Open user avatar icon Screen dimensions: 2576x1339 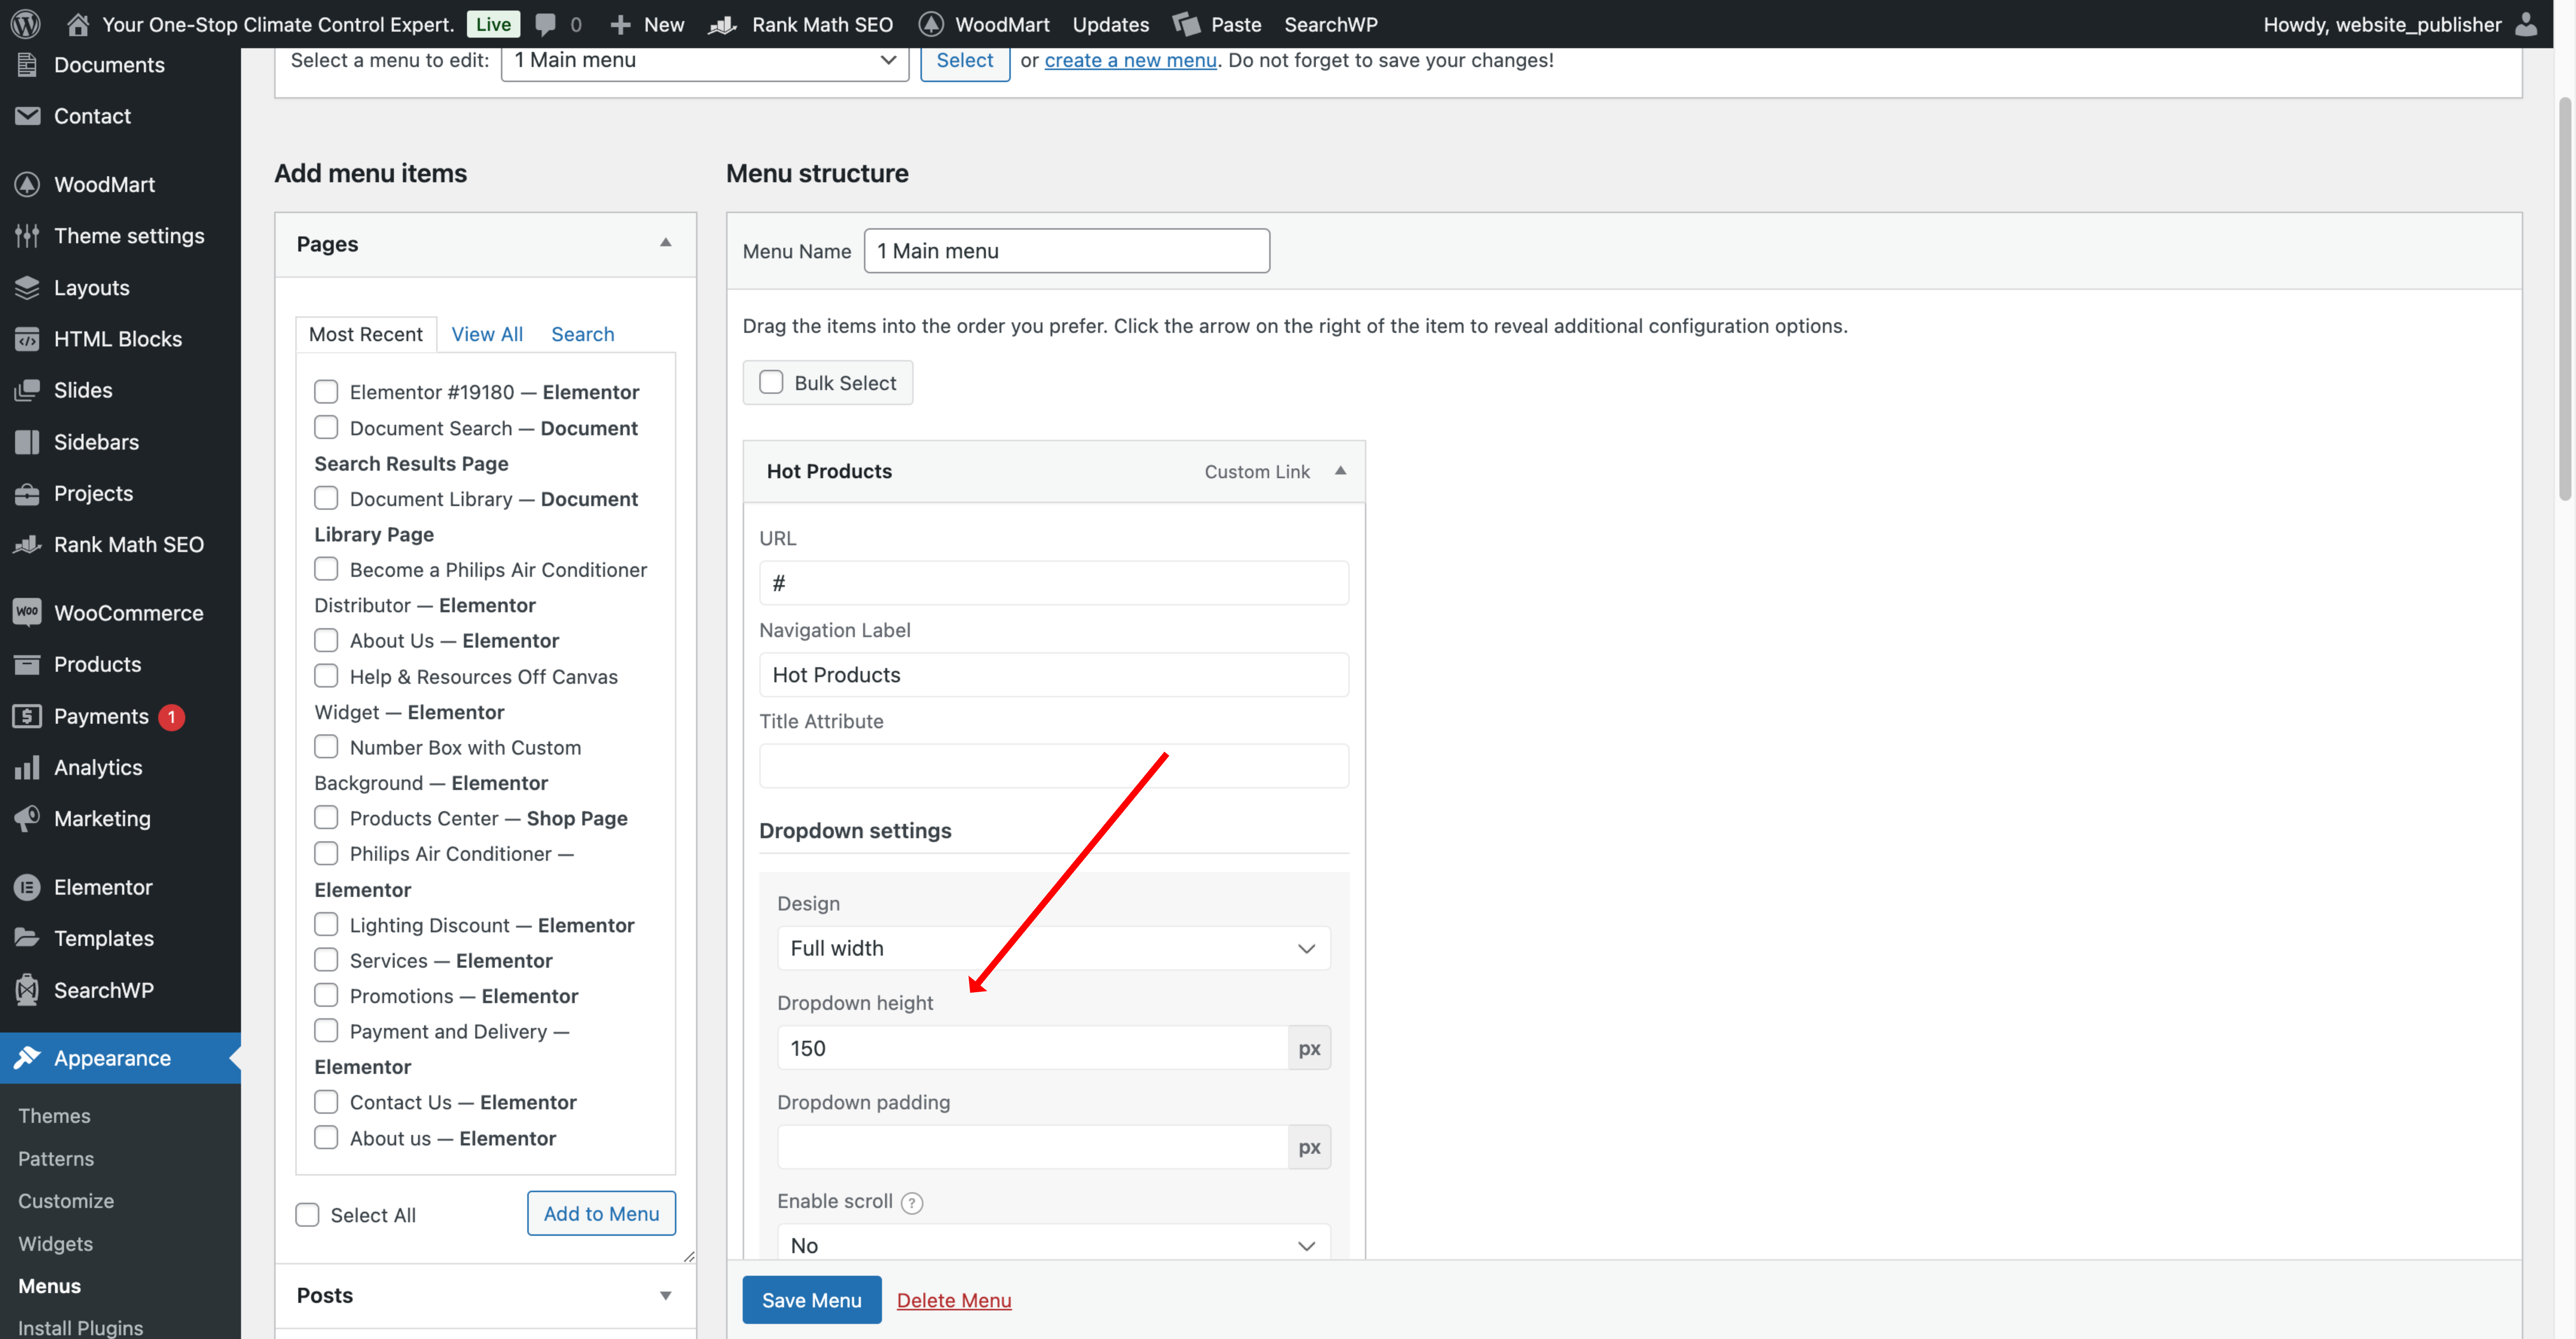click(x=2525, y=24)
